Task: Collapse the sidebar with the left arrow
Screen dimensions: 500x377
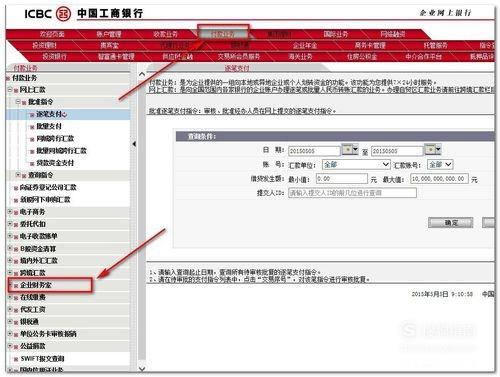Action: click(134, 144)
